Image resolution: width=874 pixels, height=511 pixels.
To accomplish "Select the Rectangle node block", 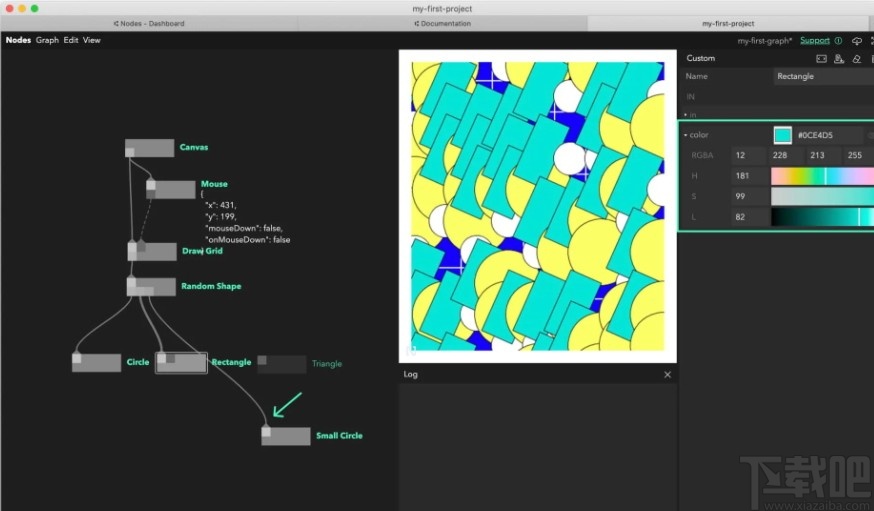I will [181, 363].
